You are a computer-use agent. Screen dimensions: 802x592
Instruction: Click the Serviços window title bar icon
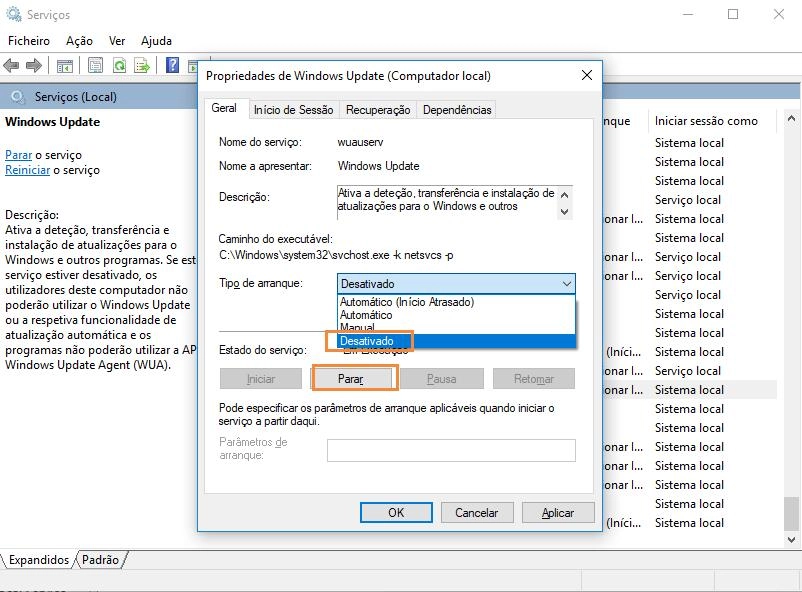pos(11,14)
